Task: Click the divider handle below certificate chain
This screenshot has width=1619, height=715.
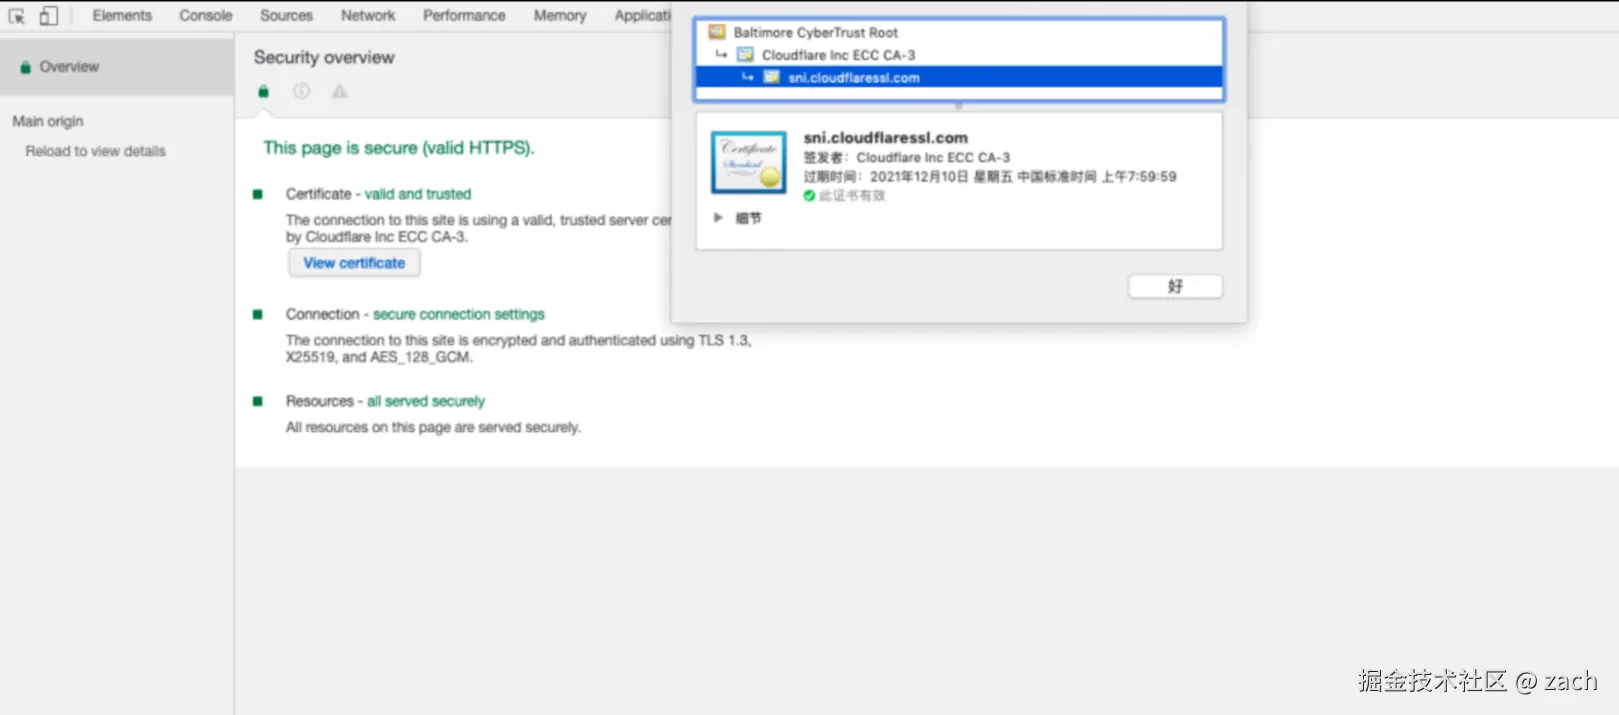Action: (958, 105)
